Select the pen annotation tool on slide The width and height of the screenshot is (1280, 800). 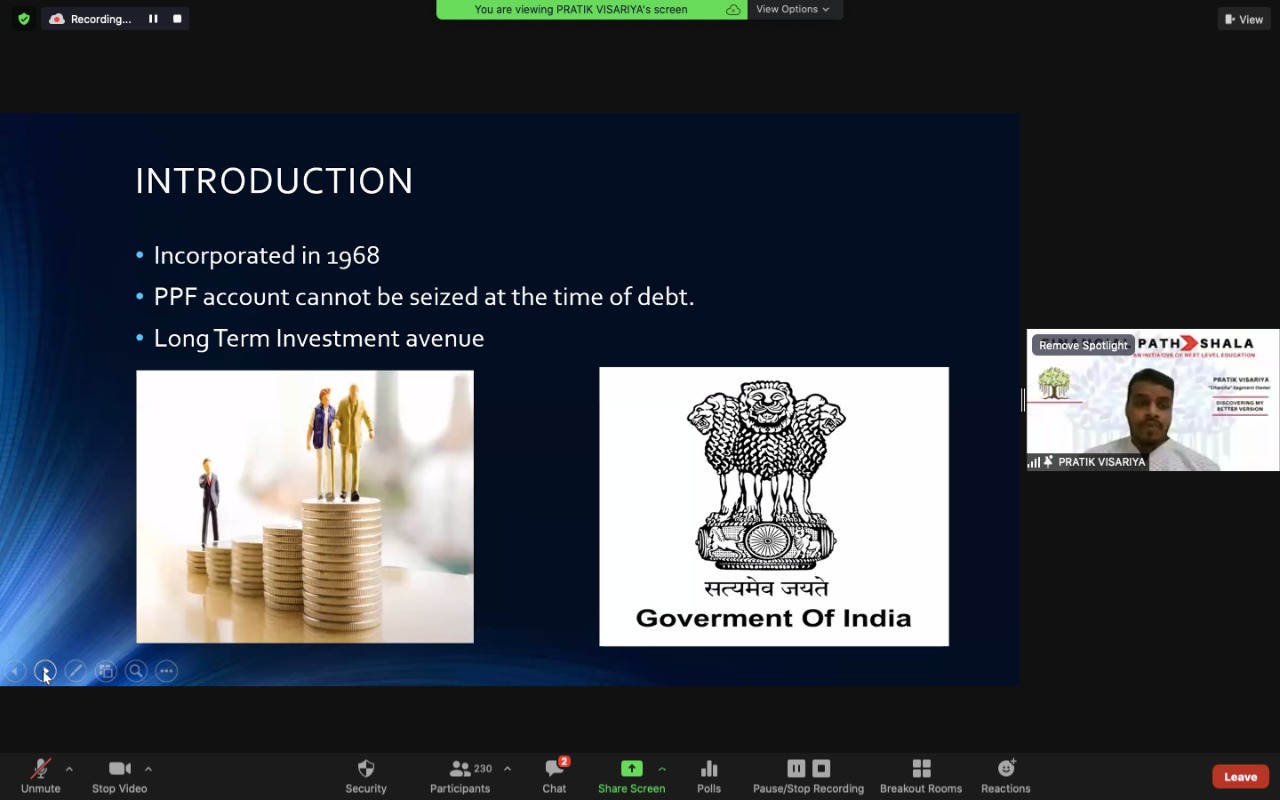pyautogui.click(x=75, y=672)
